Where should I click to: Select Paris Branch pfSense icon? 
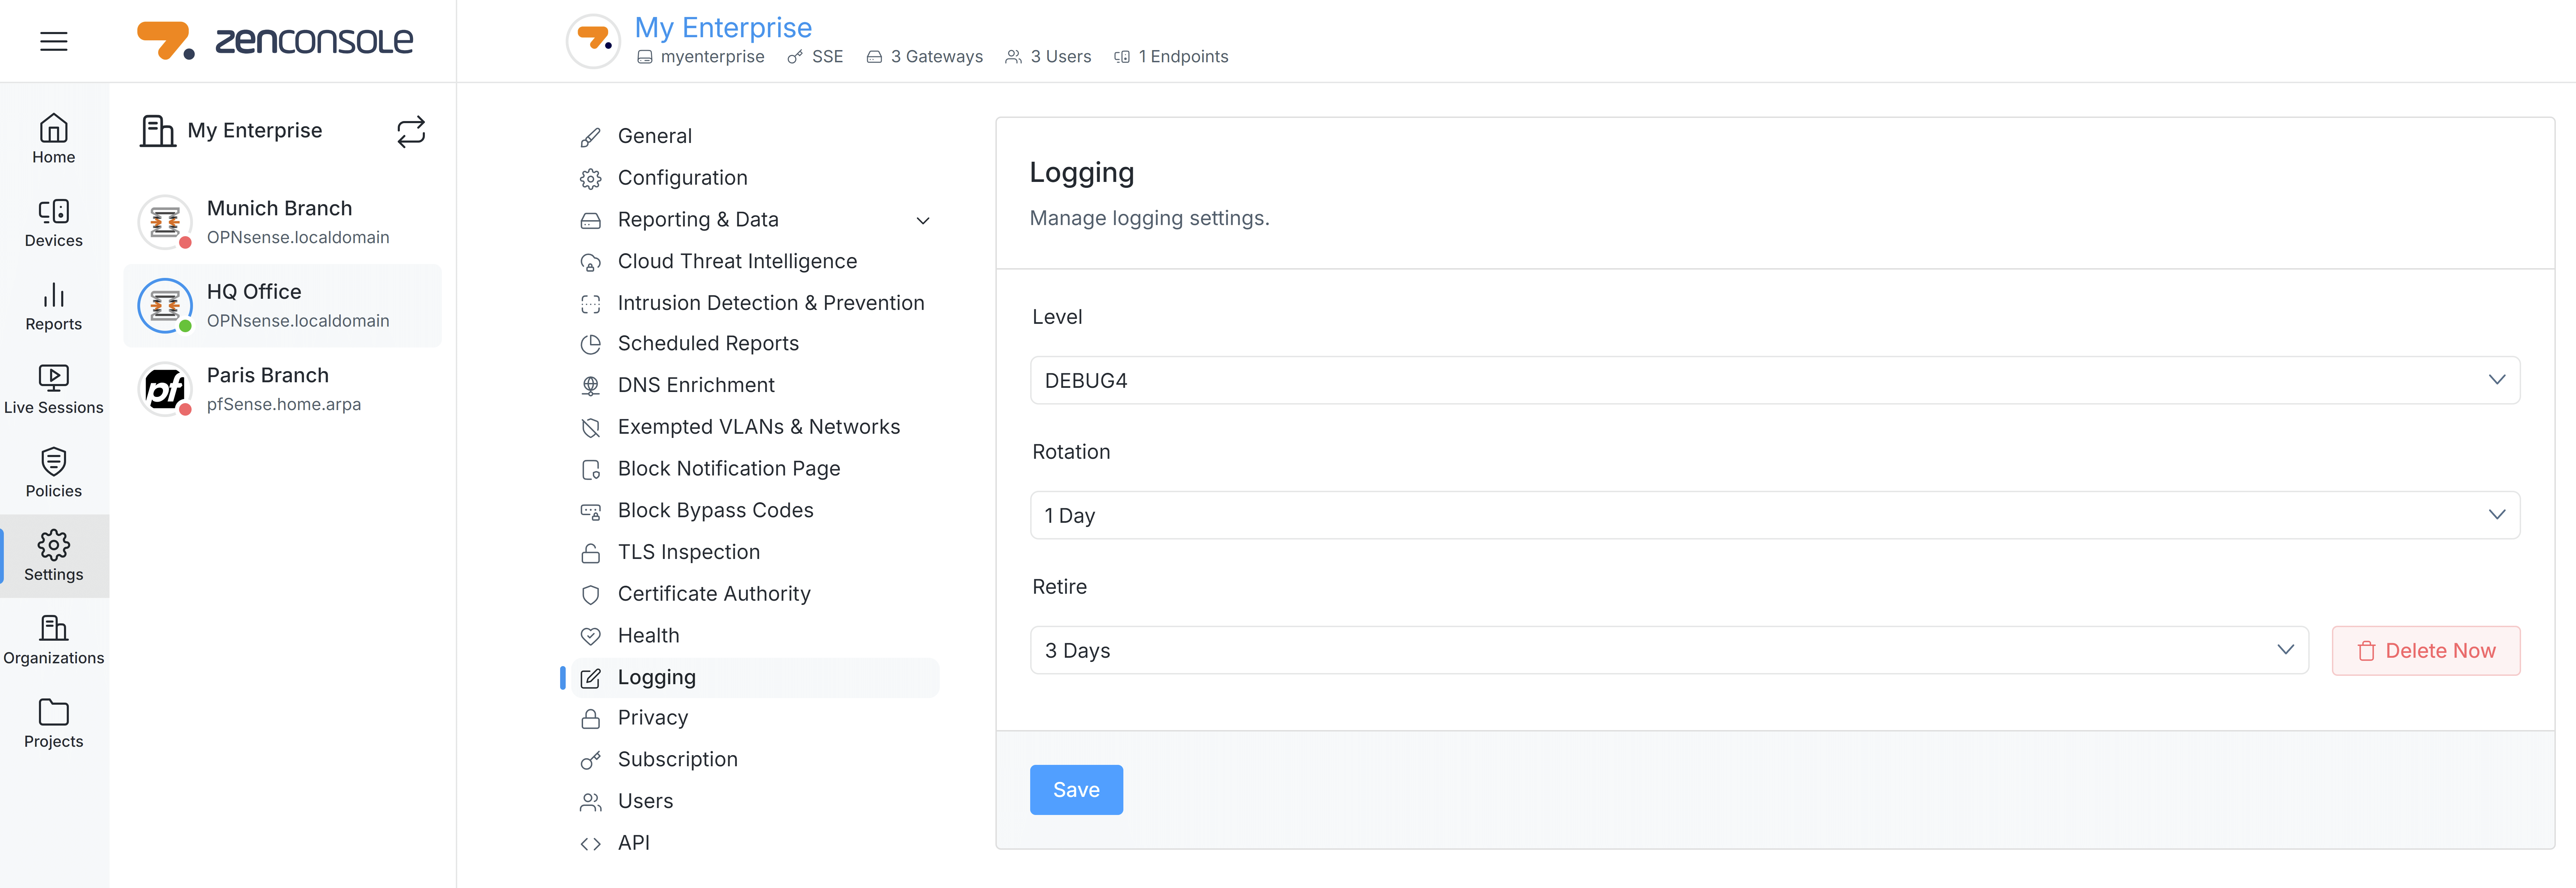pyautogui.click(x=165, y=389)
